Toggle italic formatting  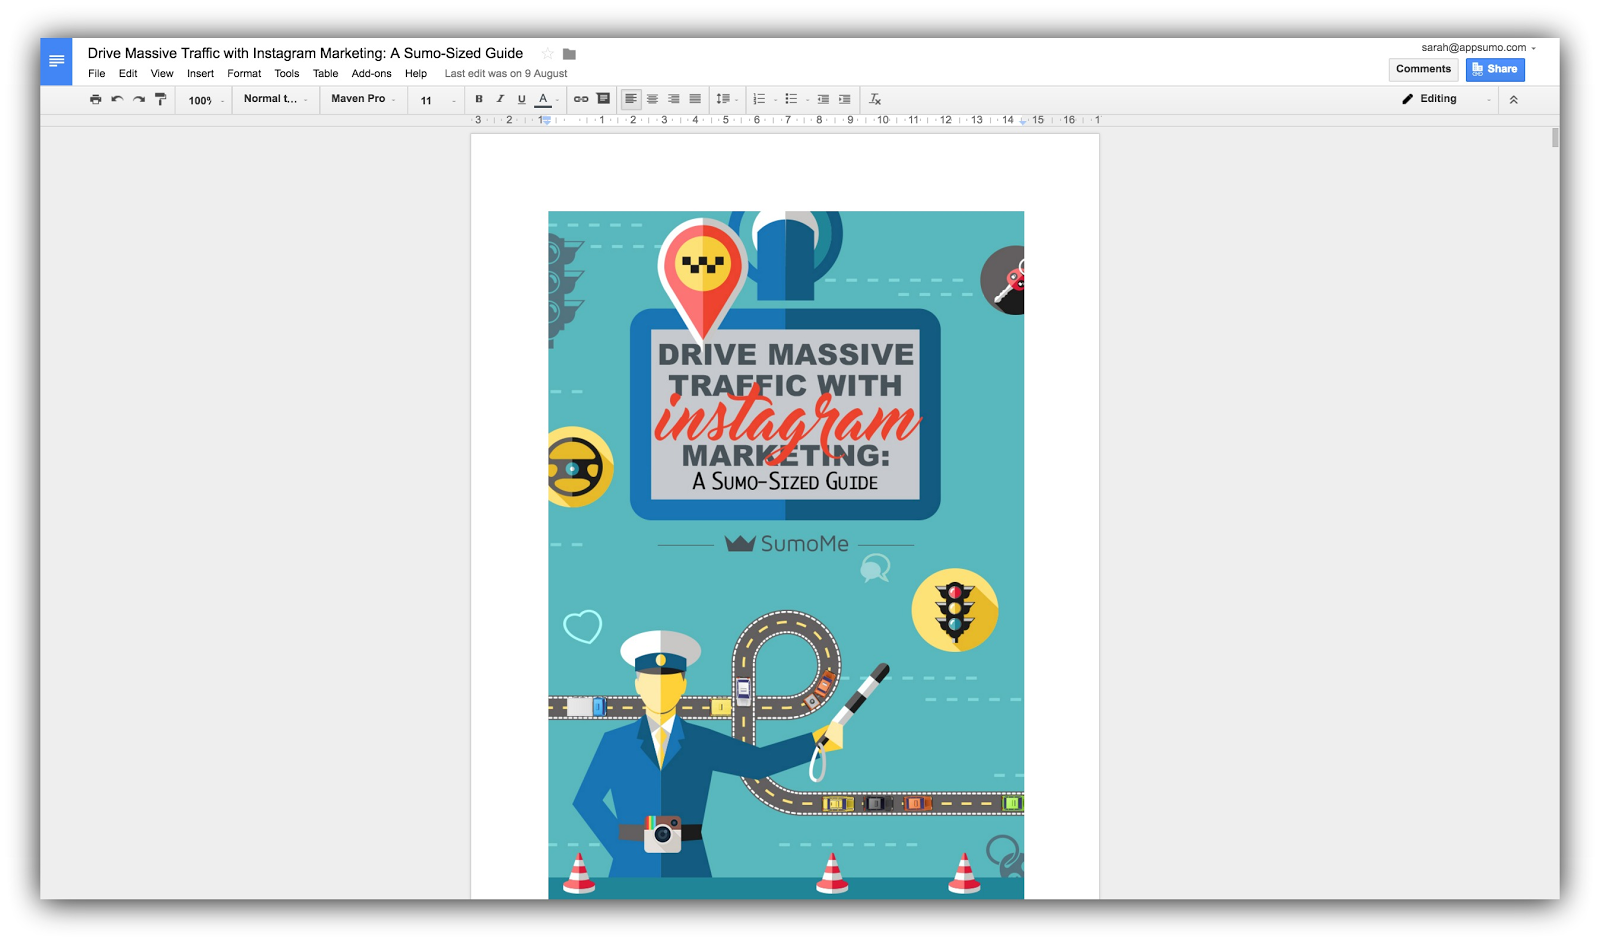click(x=500, y=99)
